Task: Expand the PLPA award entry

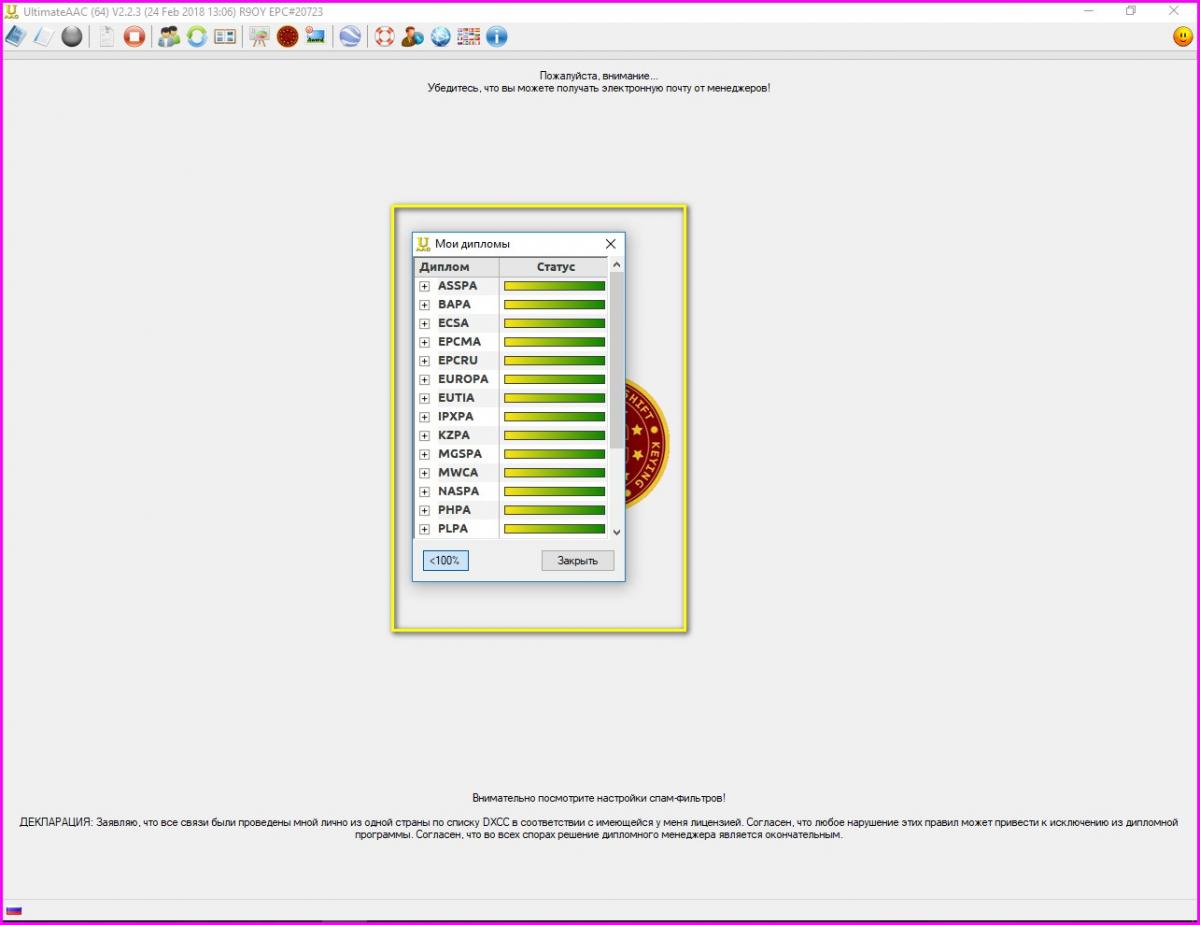Action: pos(425,529)
